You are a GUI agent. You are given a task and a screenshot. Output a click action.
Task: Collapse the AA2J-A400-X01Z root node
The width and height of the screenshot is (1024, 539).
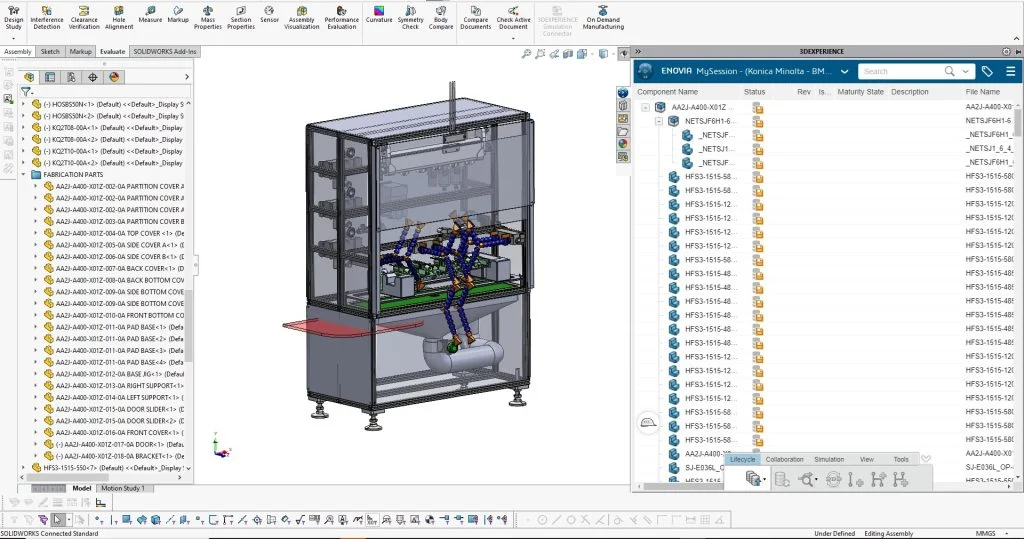(x=645, y=107)
